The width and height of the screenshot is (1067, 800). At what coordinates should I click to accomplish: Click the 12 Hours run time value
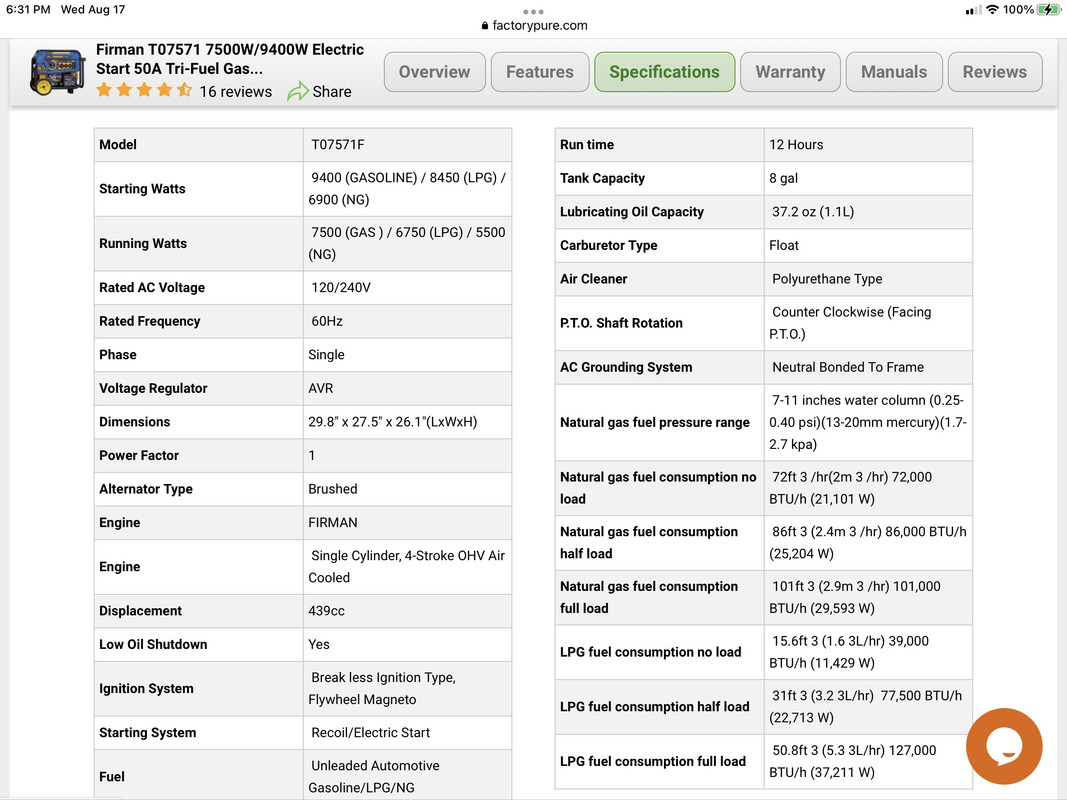[795, 144]
